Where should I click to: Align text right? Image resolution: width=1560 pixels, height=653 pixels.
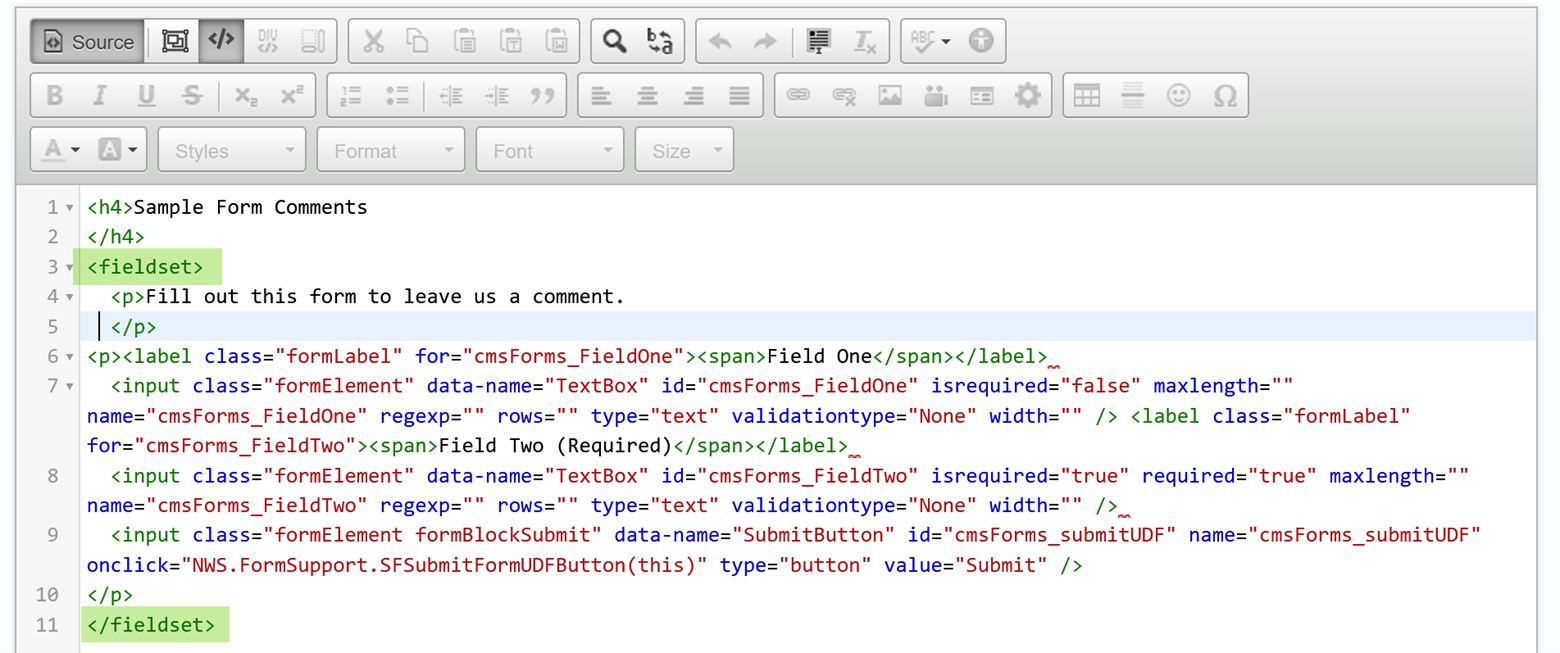pos(693,96)
